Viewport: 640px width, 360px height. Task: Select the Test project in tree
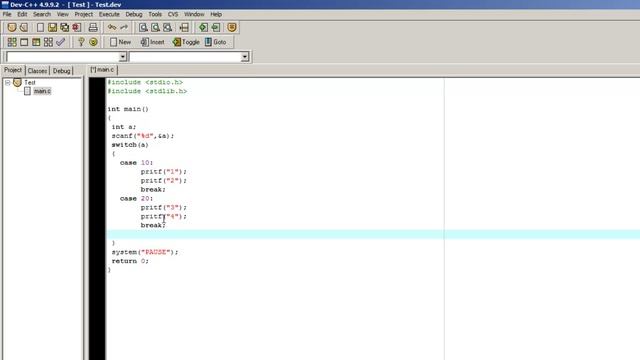click(x=30, y=82)
